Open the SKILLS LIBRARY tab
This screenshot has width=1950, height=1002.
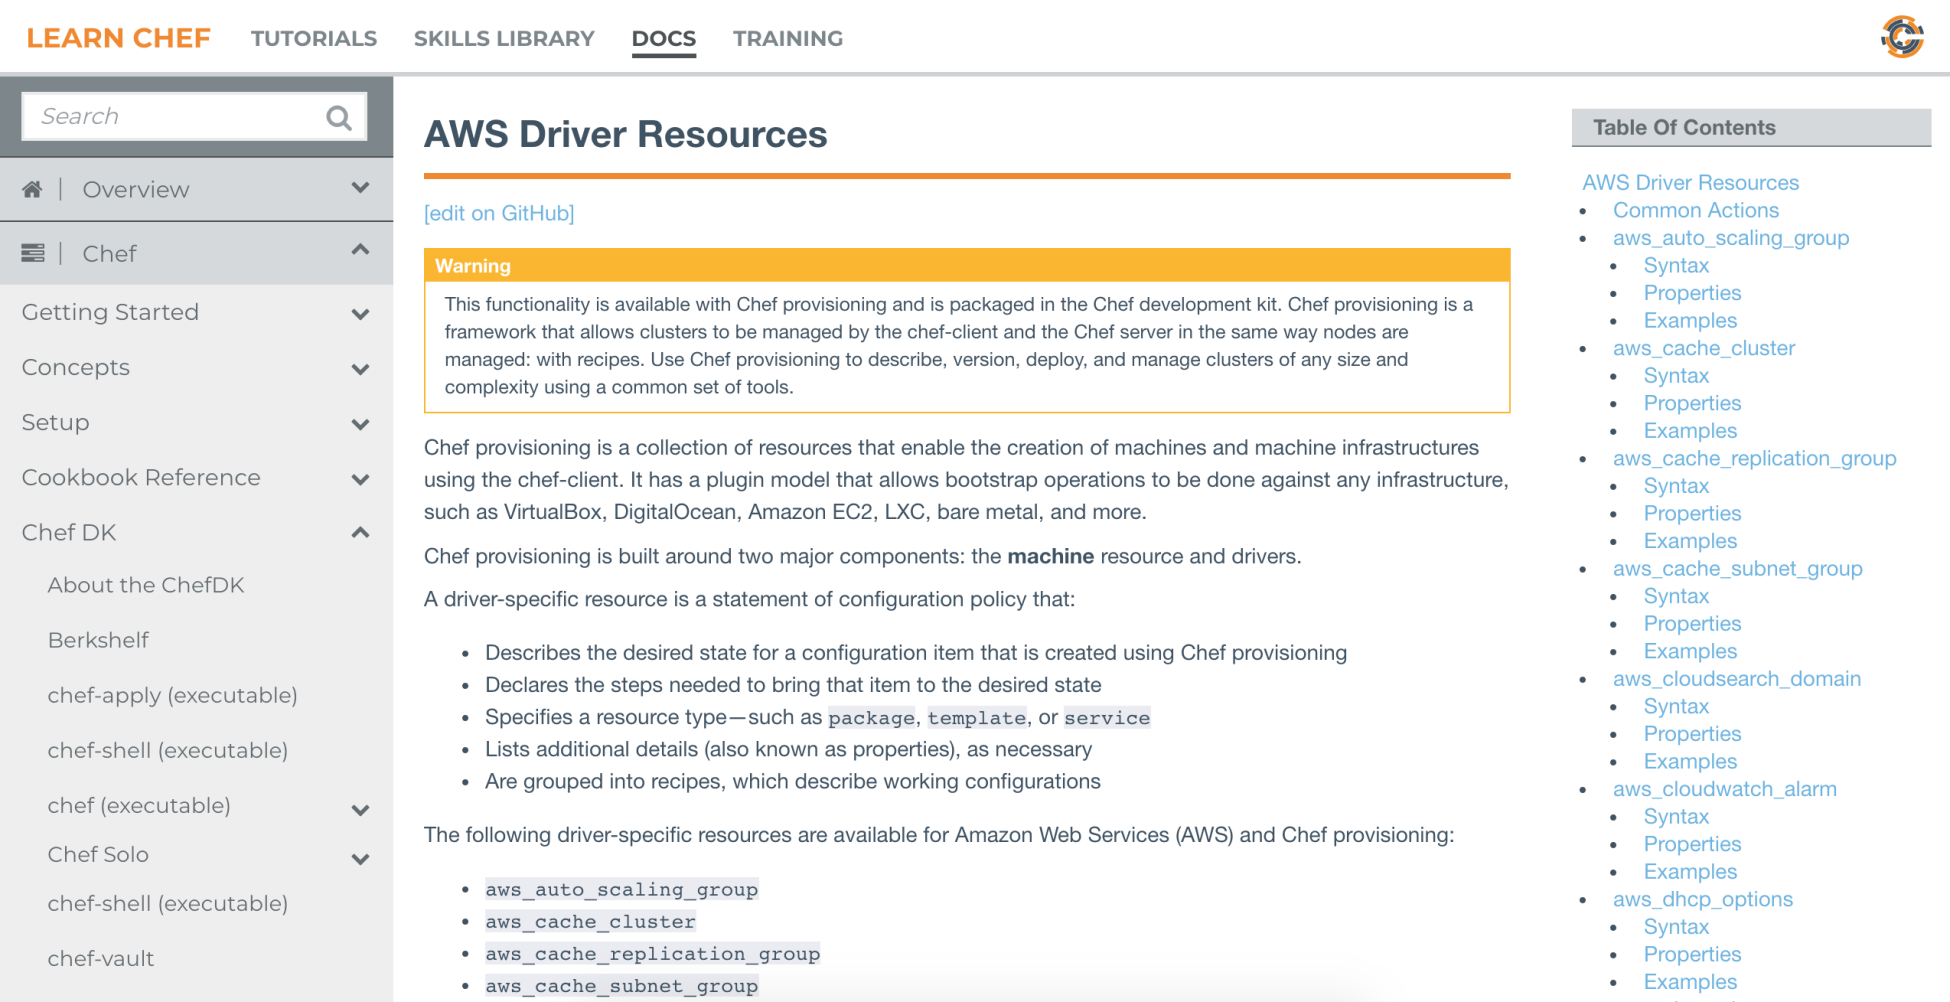(x=504, y=38)
